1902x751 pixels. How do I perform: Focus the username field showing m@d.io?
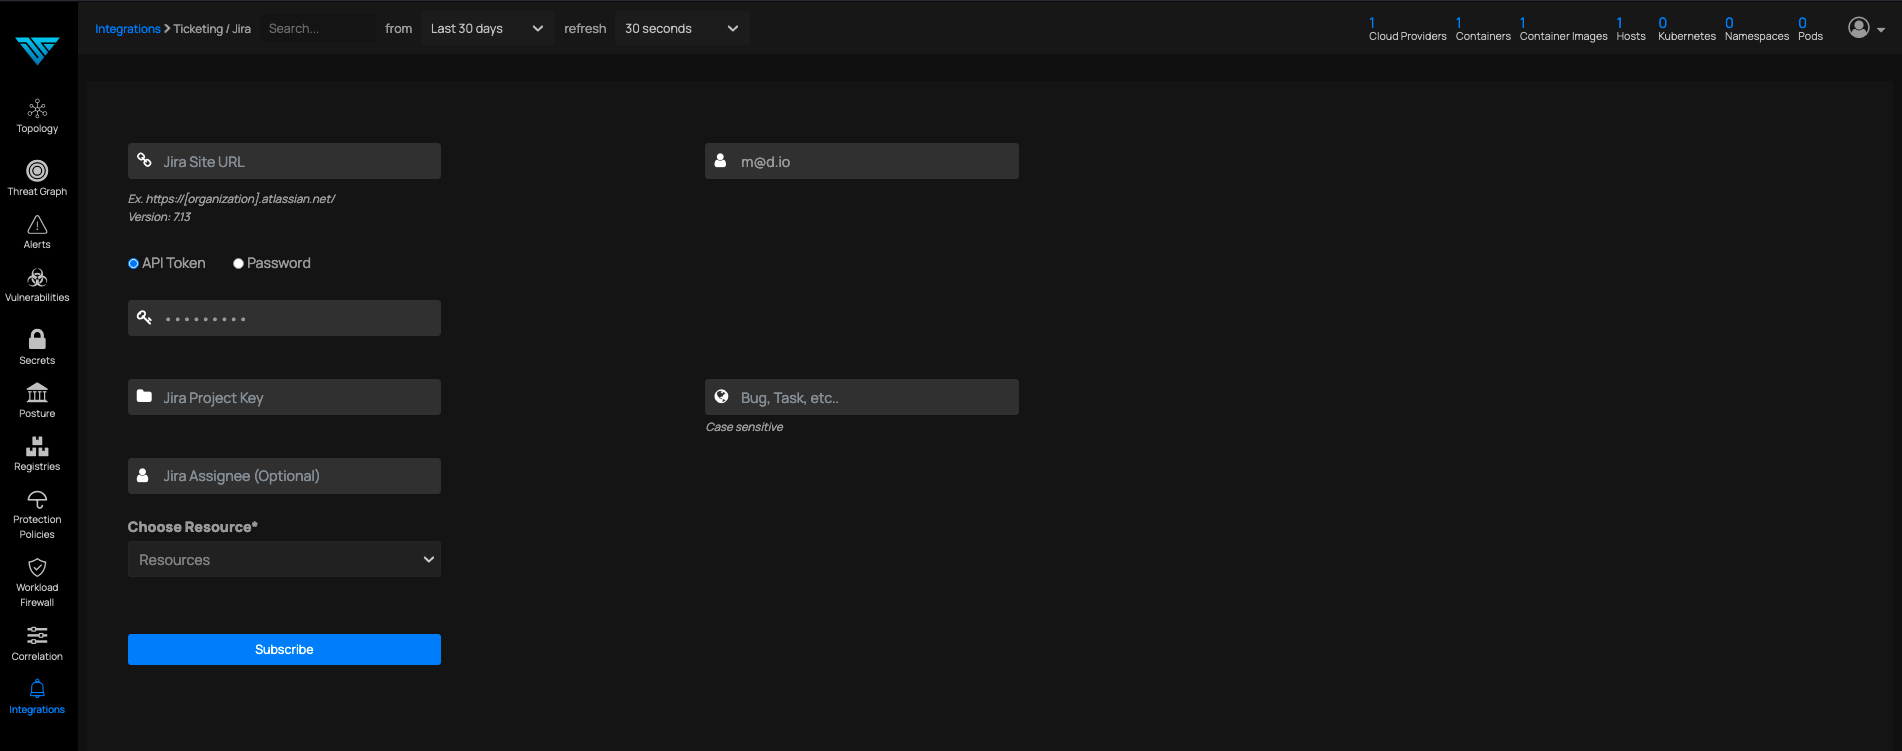(x=862, y=161)
